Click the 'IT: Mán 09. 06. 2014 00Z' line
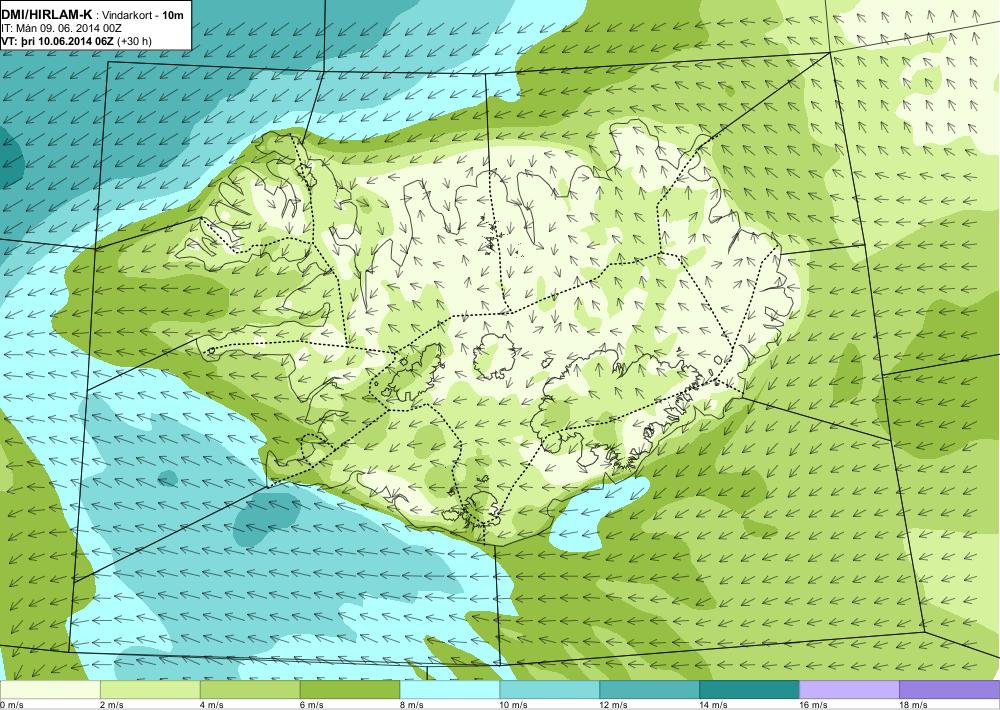This screenshot has height=710, width=1000. (x=61, y=29)
